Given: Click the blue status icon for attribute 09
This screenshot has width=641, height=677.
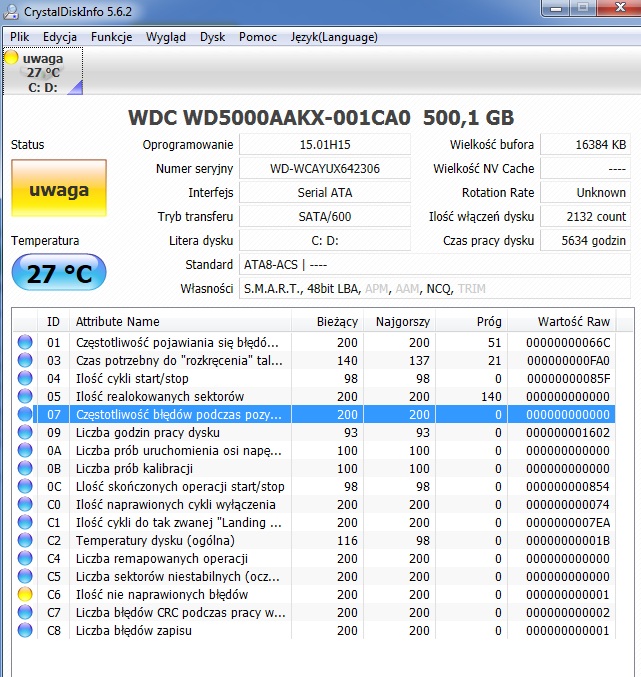Looking at the screenshot, I should (x=25, y=433).
